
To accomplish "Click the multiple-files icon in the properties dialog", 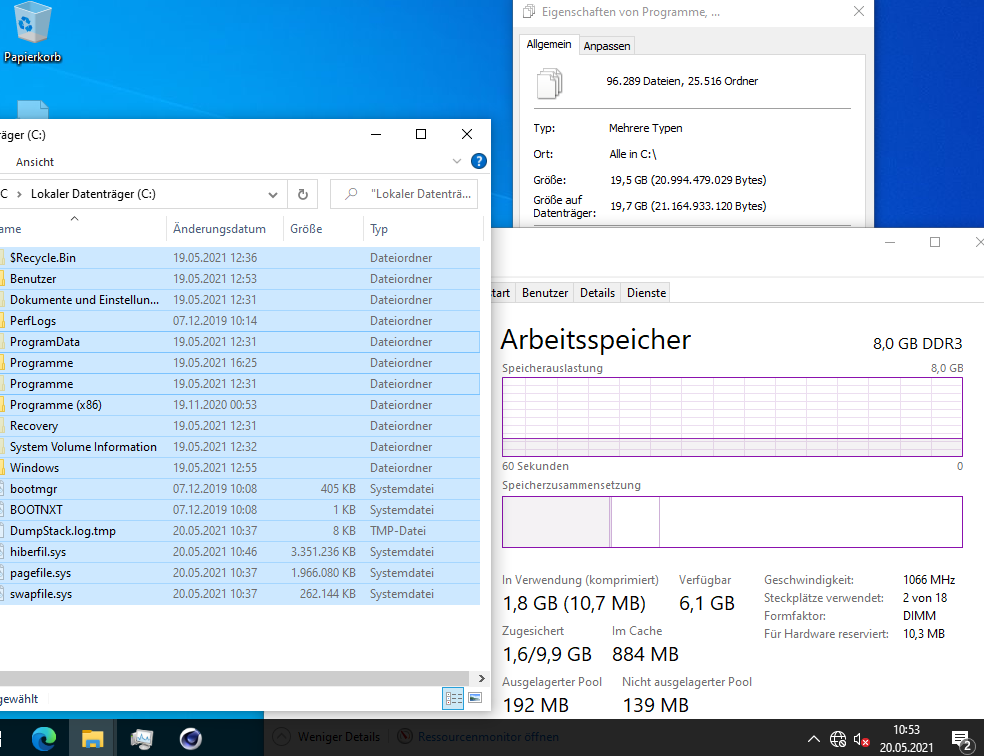I will [x=549, y=83].
